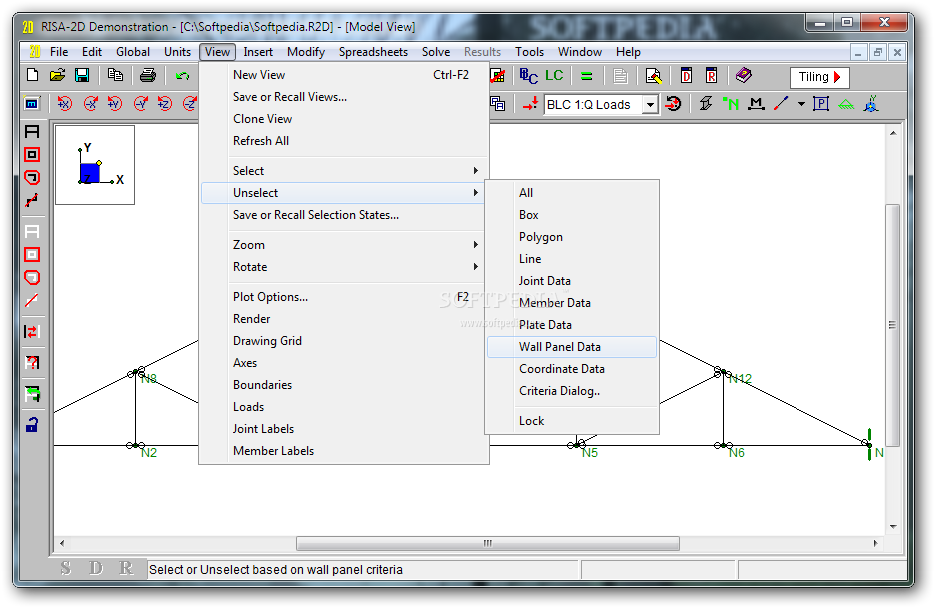935x608 pixels.
Task: Click Lock in Unselect submenu
Action: [x=572, y=421]
